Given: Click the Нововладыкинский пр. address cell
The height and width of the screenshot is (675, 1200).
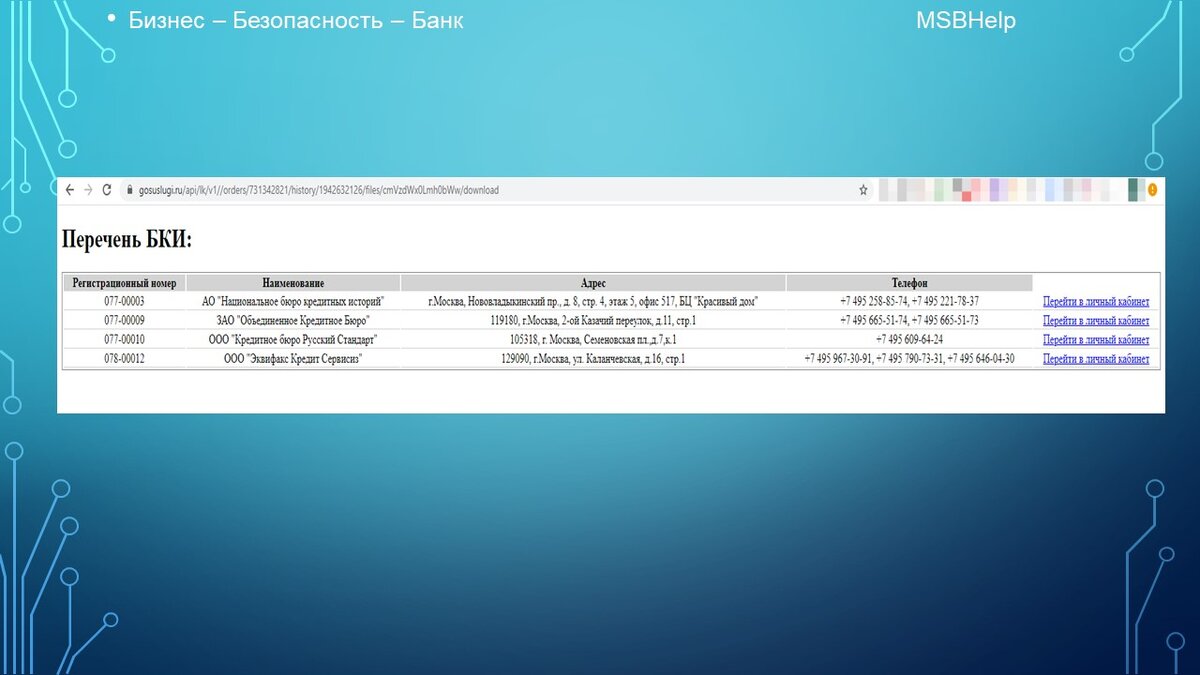Looking at the screenshot, I should point(593,301).
